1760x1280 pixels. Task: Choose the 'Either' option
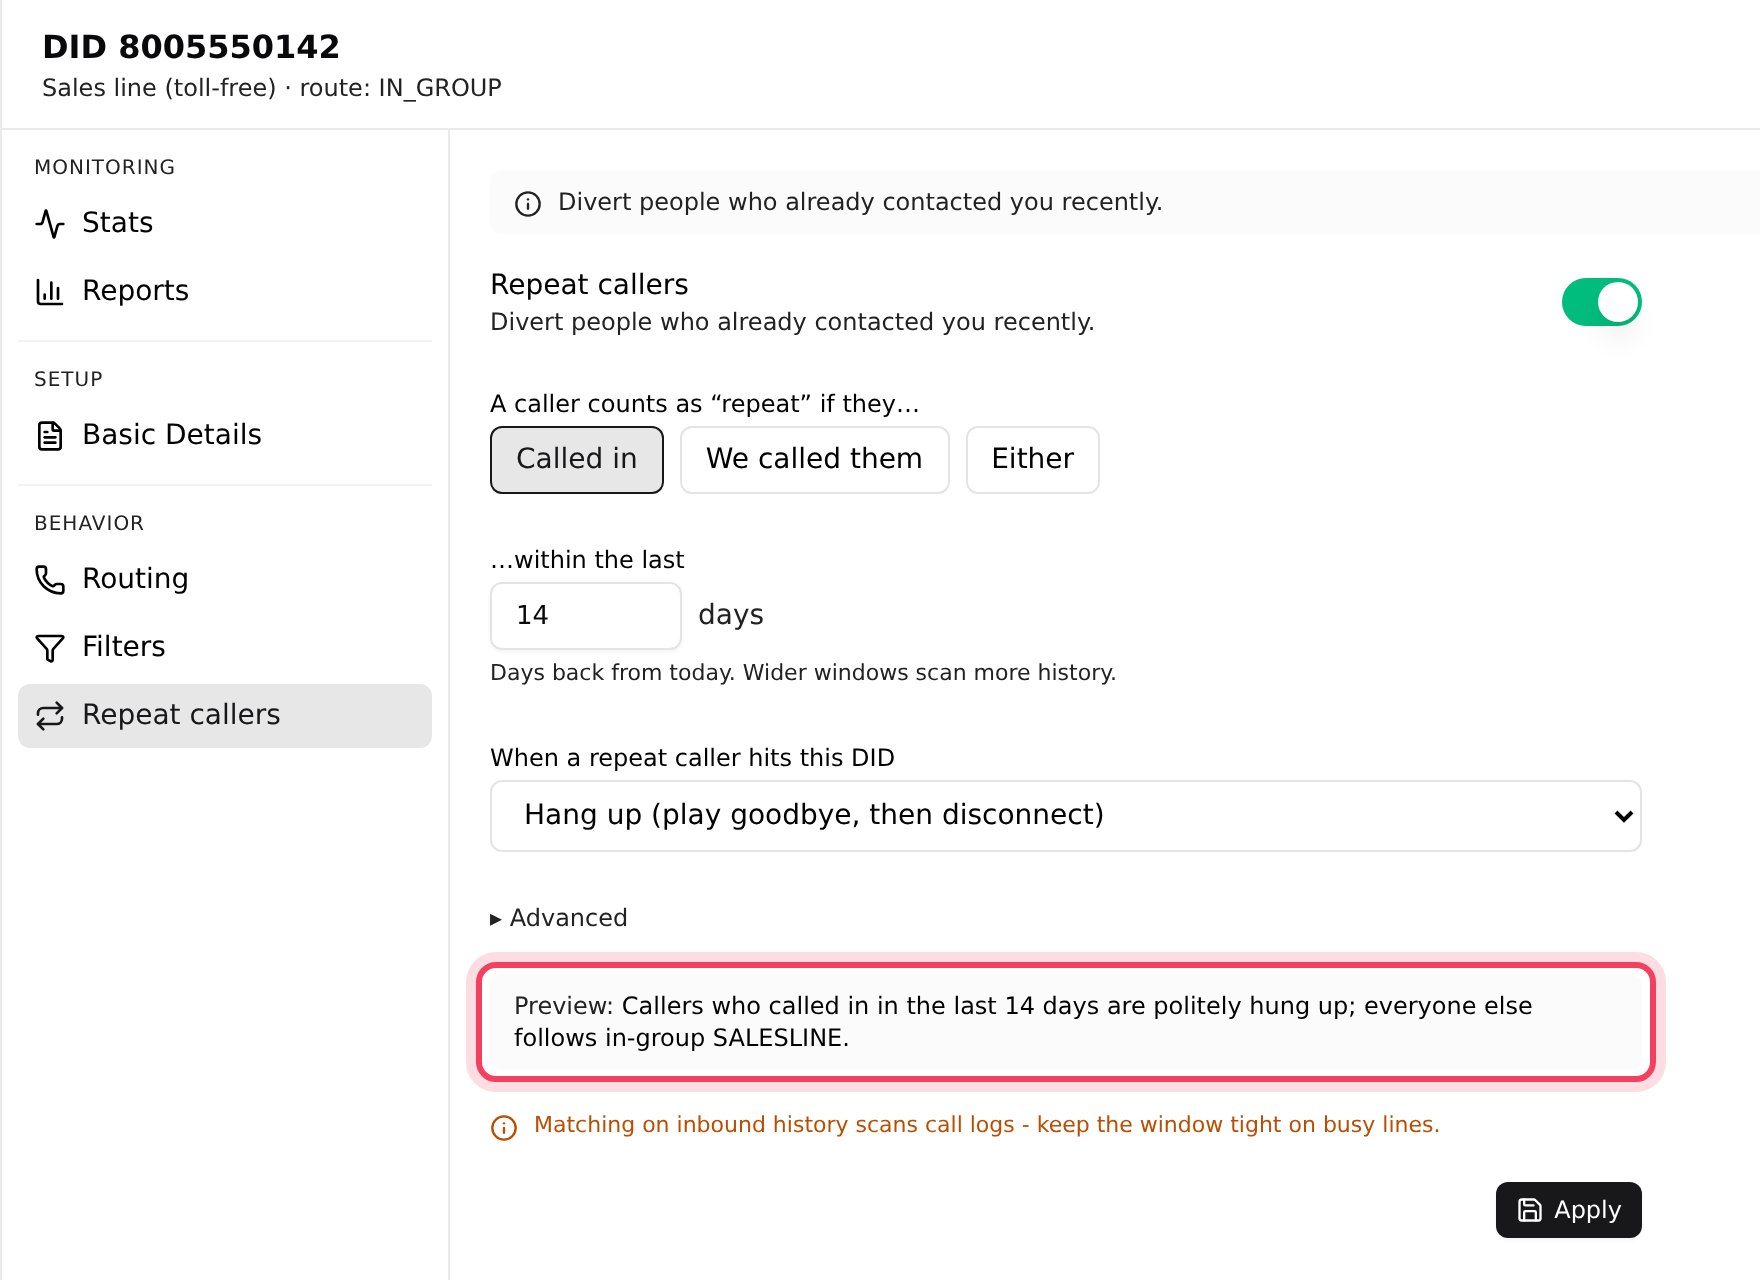click(1032, 460)
